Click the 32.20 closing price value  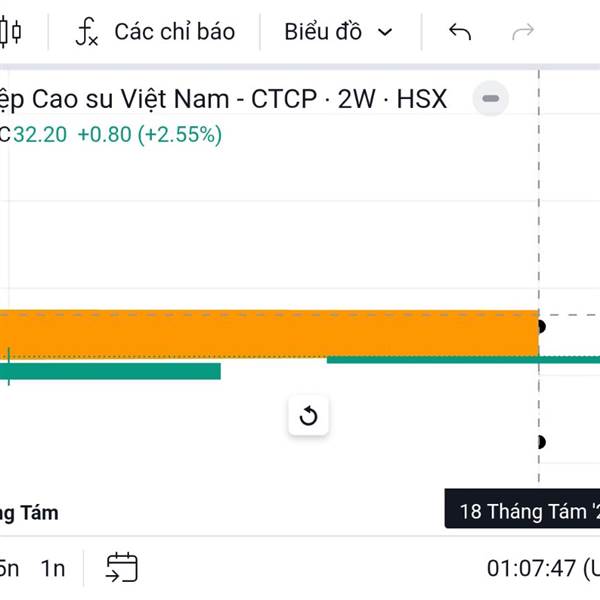[40, 135]
